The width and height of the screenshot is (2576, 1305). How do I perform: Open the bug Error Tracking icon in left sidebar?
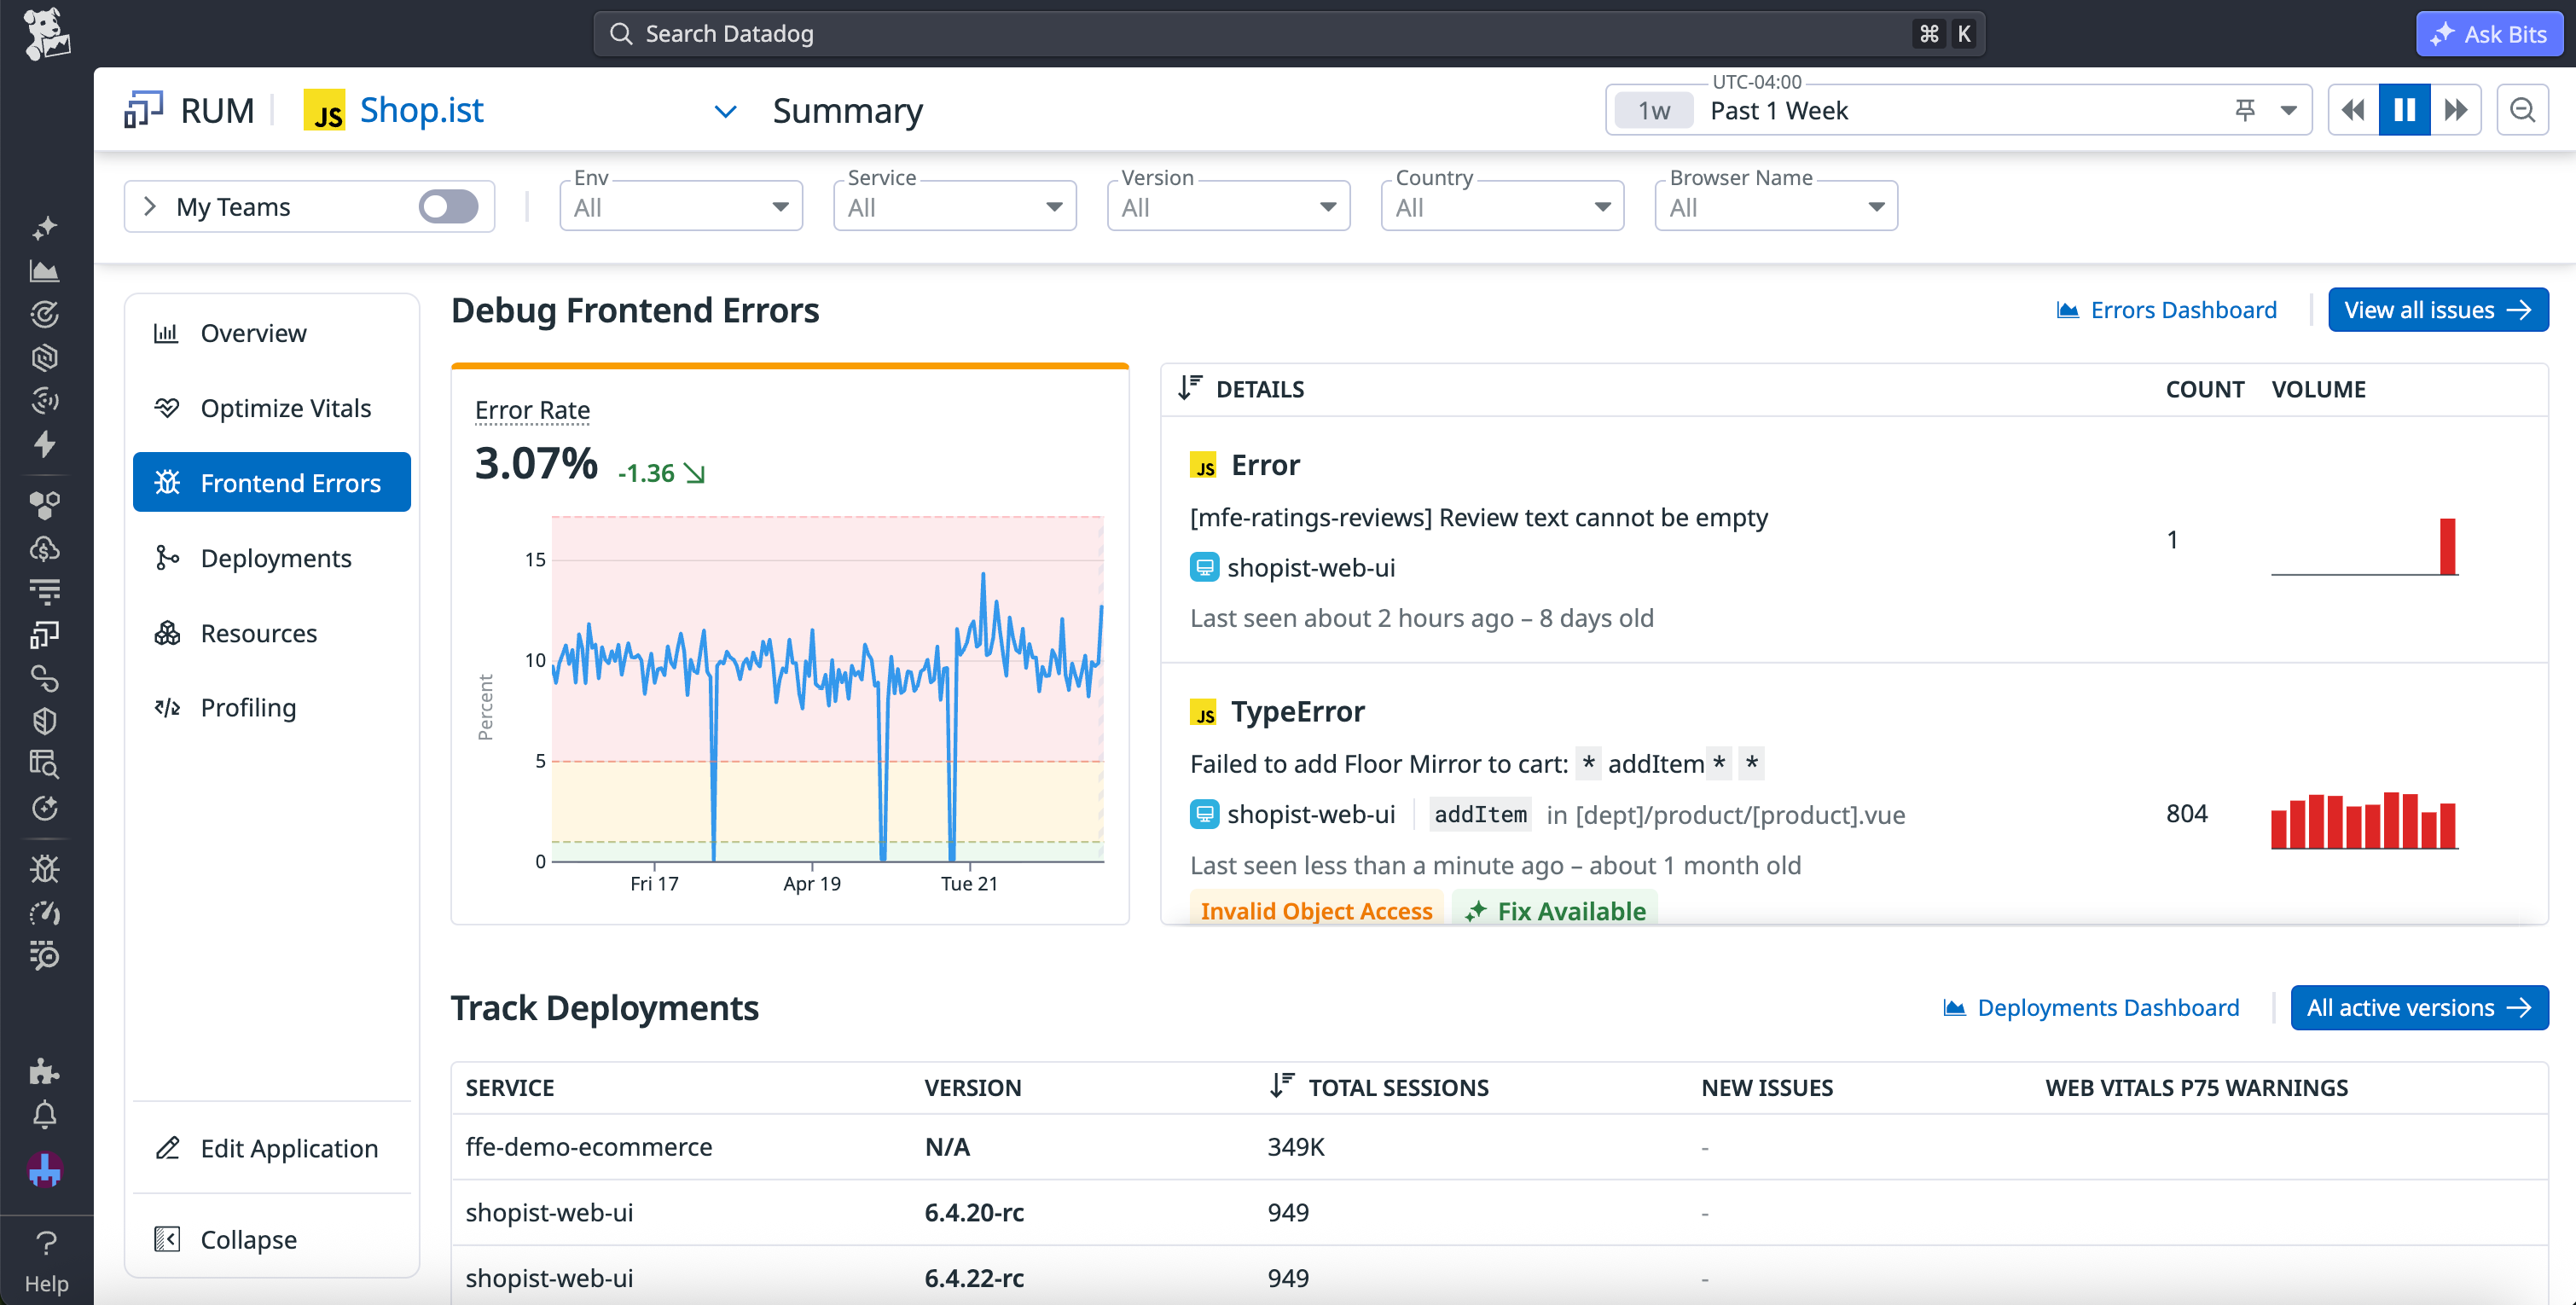pos(45,868)
